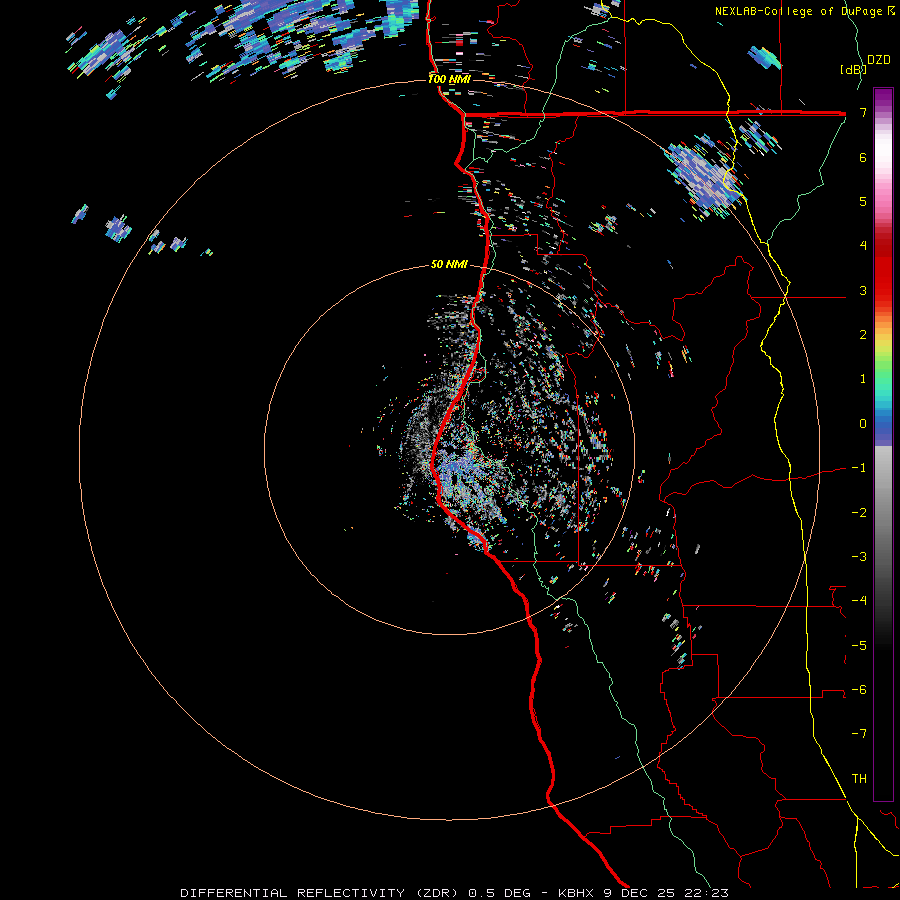The width and height of the screenshot is (900, 900).
Task: Click the '[dB]' units label
Action: (853, 69)
